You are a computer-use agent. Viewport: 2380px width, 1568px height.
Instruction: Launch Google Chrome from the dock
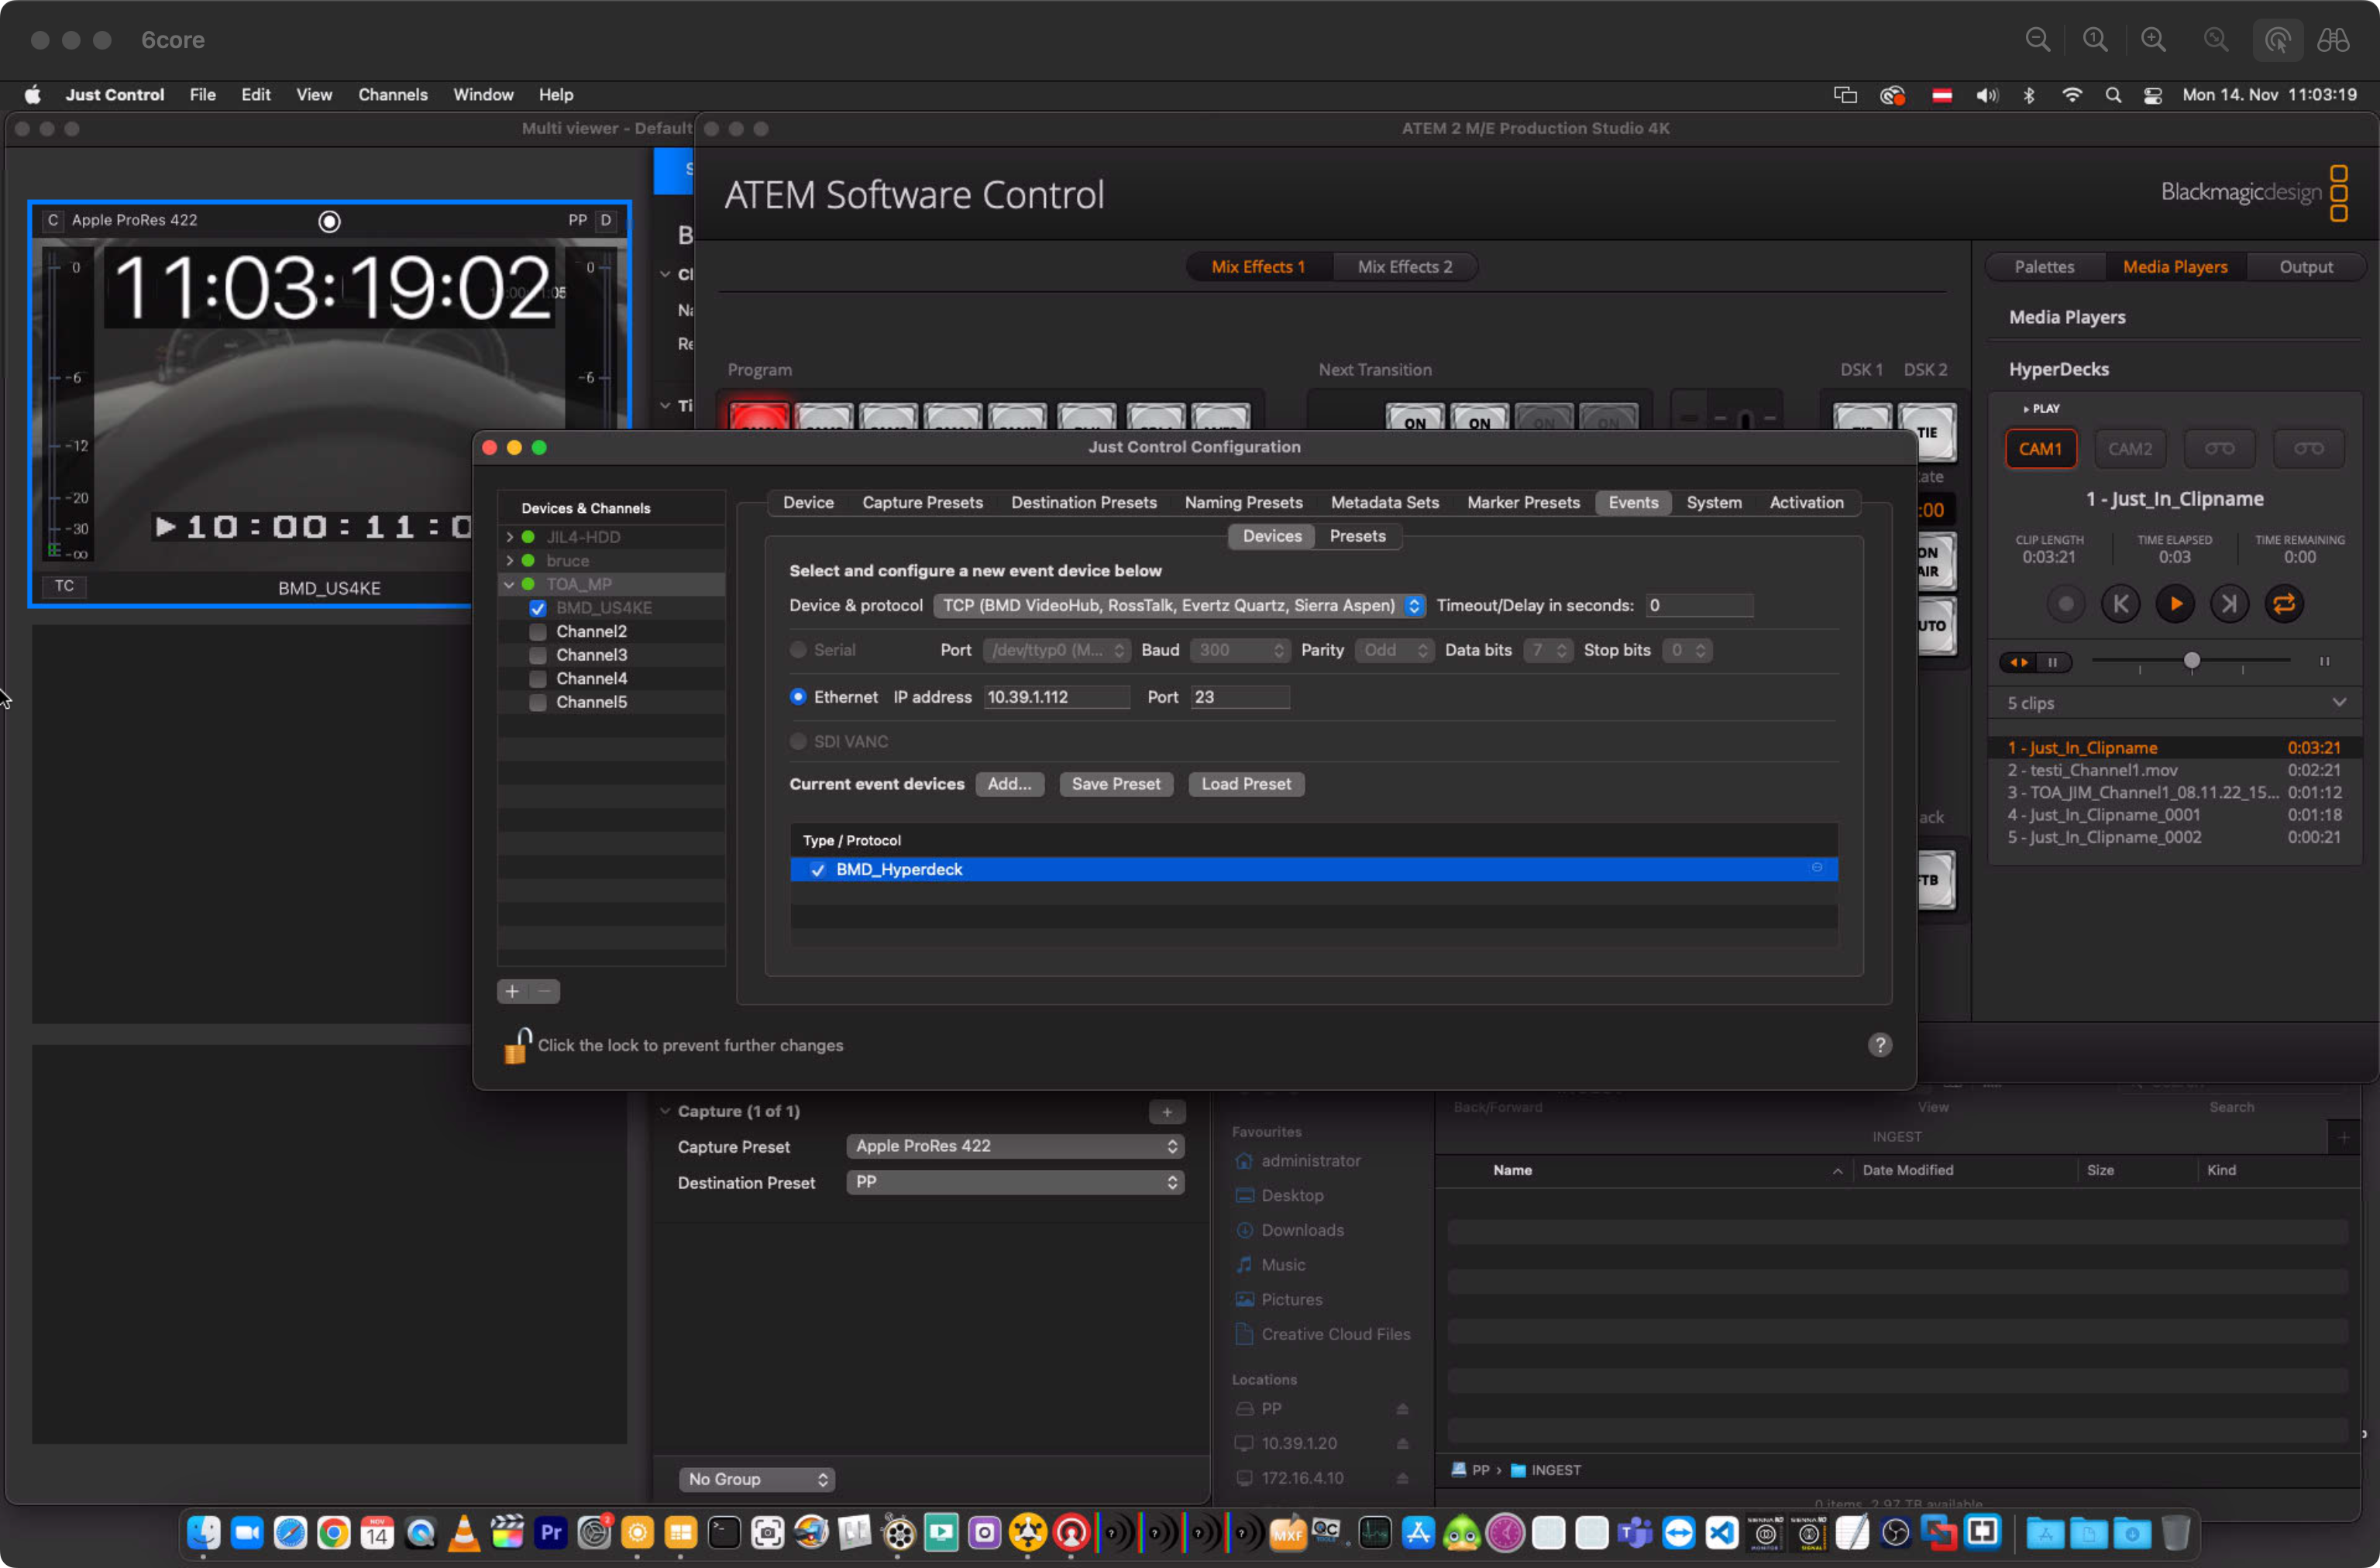tap(333, 1532)
